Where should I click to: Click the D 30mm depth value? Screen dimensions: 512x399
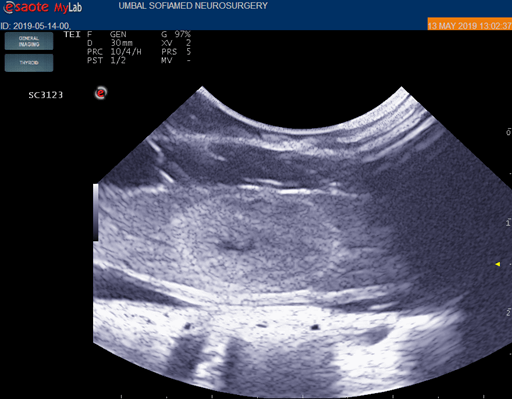click(x=110, y=43)
